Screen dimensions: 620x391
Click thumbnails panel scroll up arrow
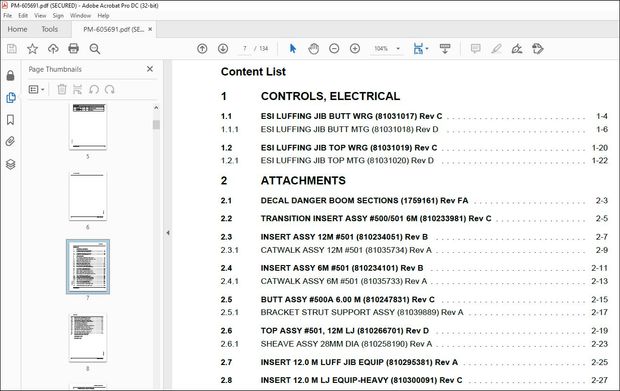point(156,108)
